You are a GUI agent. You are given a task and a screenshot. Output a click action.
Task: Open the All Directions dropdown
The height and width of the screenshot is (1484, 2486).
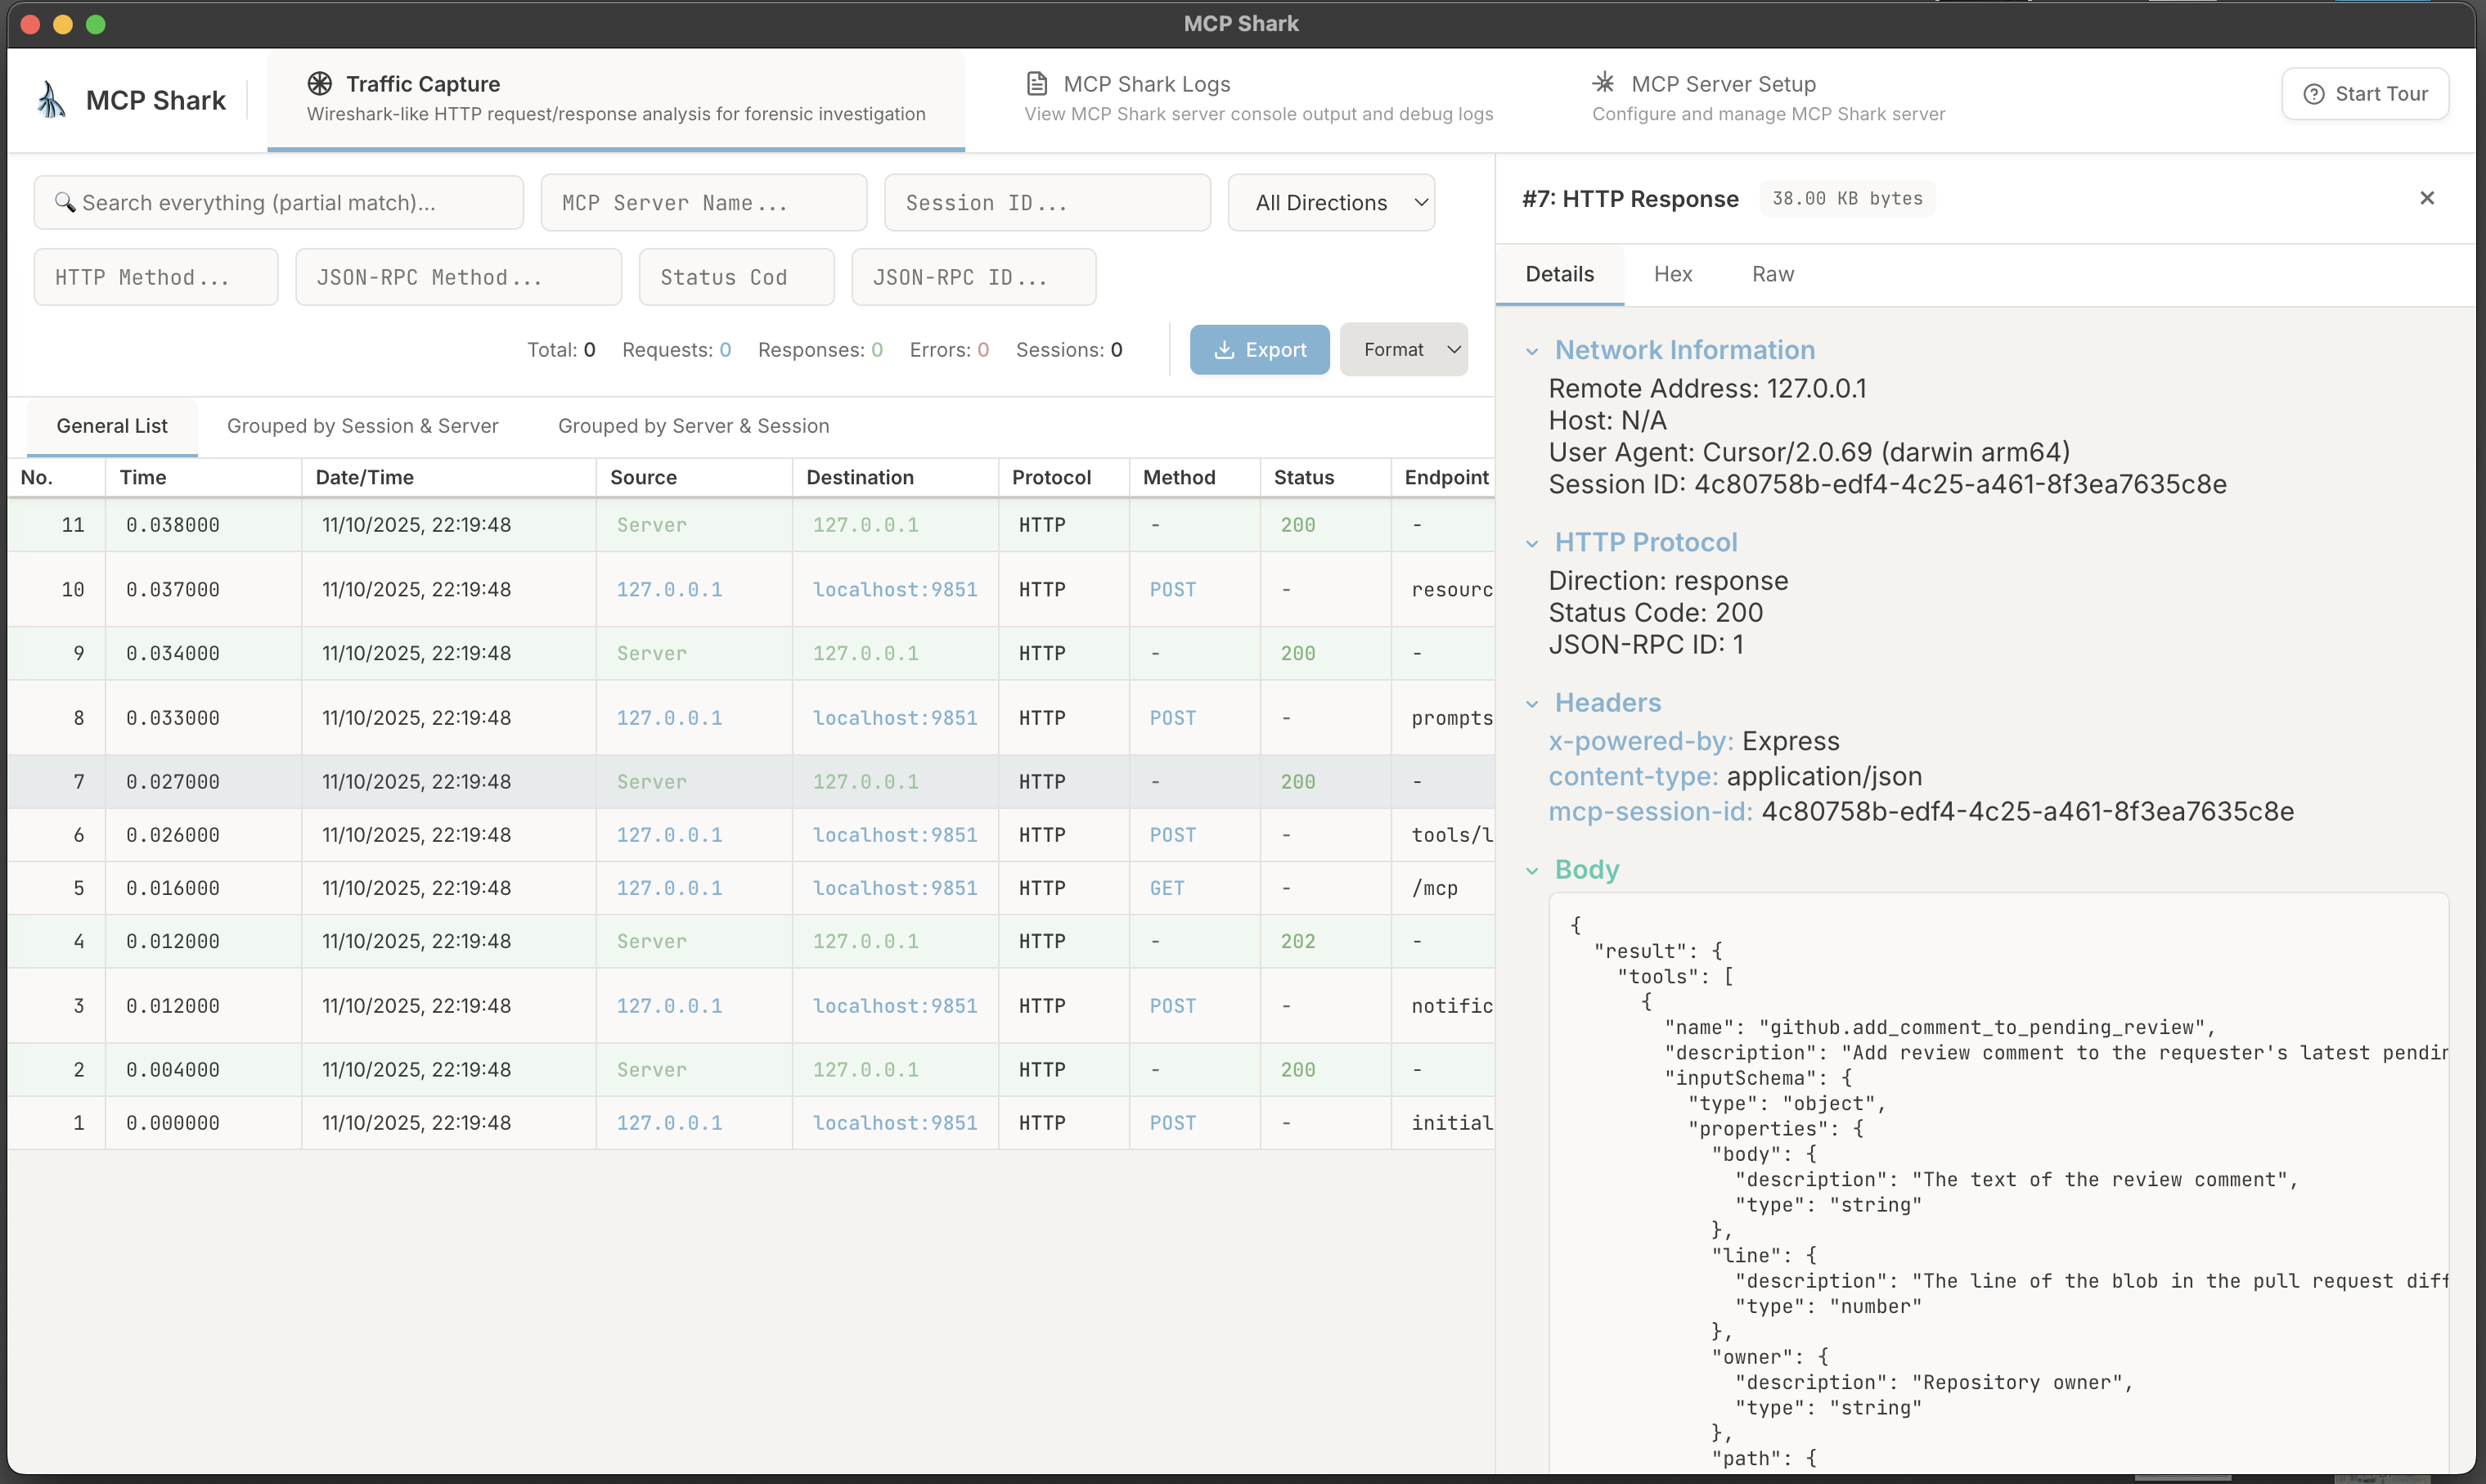click(x=1331, y=202)
